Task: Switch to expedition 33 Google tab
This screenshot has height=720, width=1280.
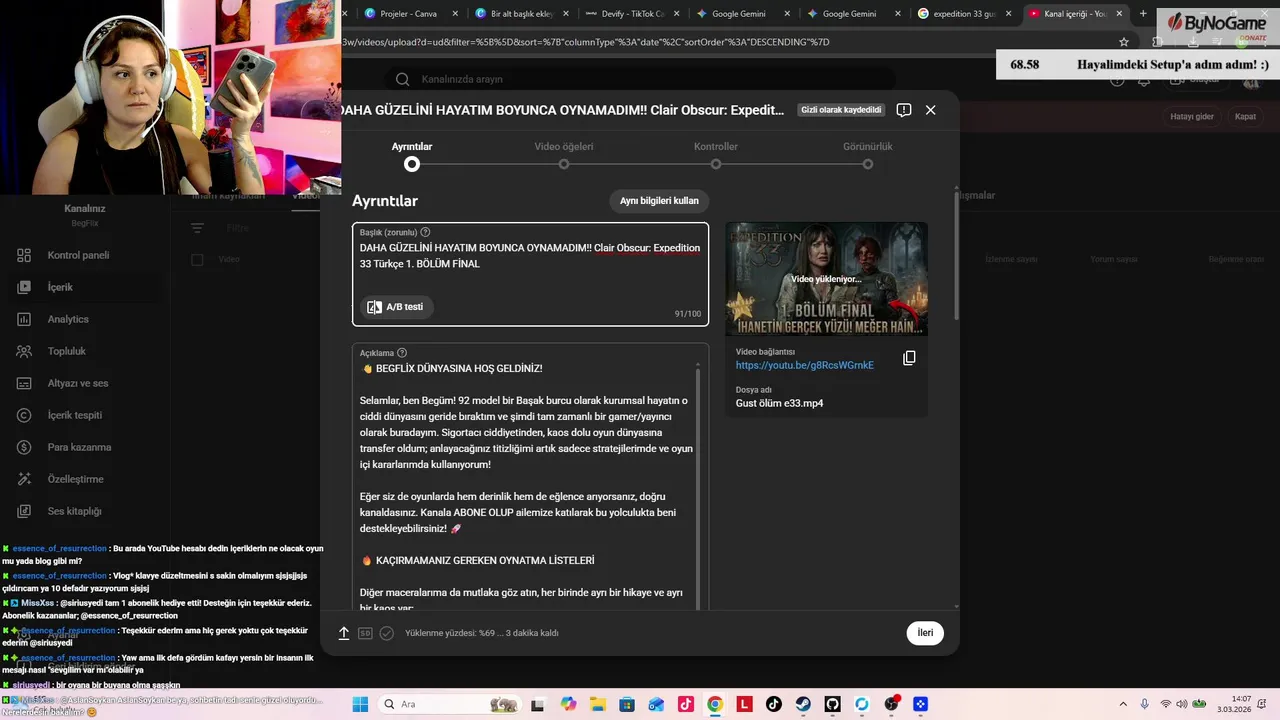Action: coord(965,13)
